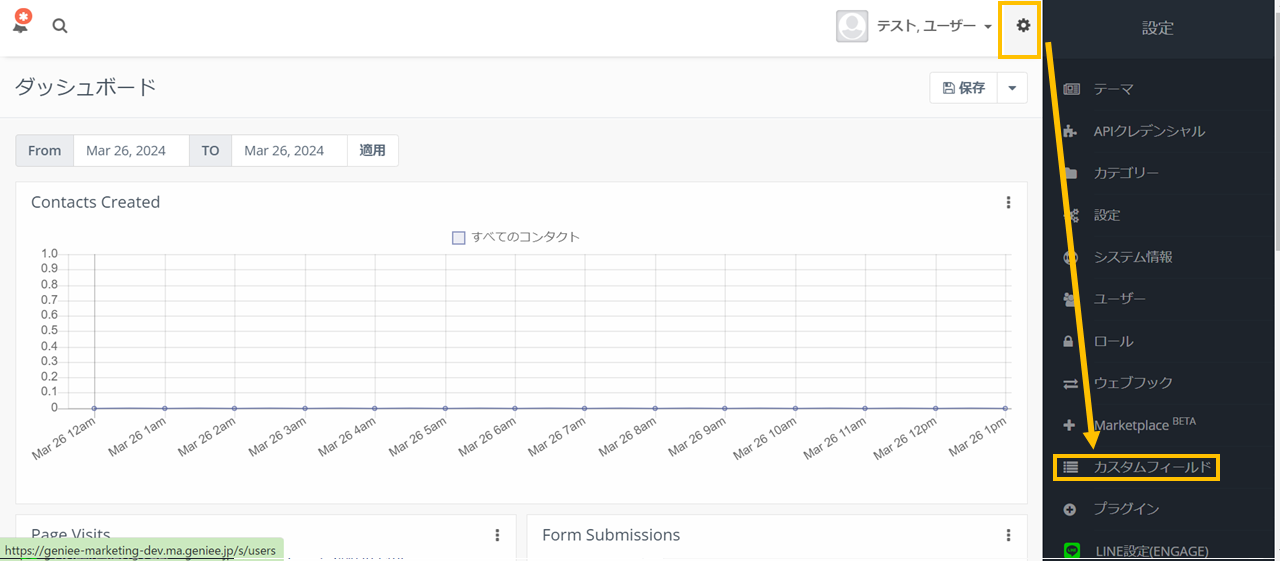Open the notifications bell icon

[21, 22]
